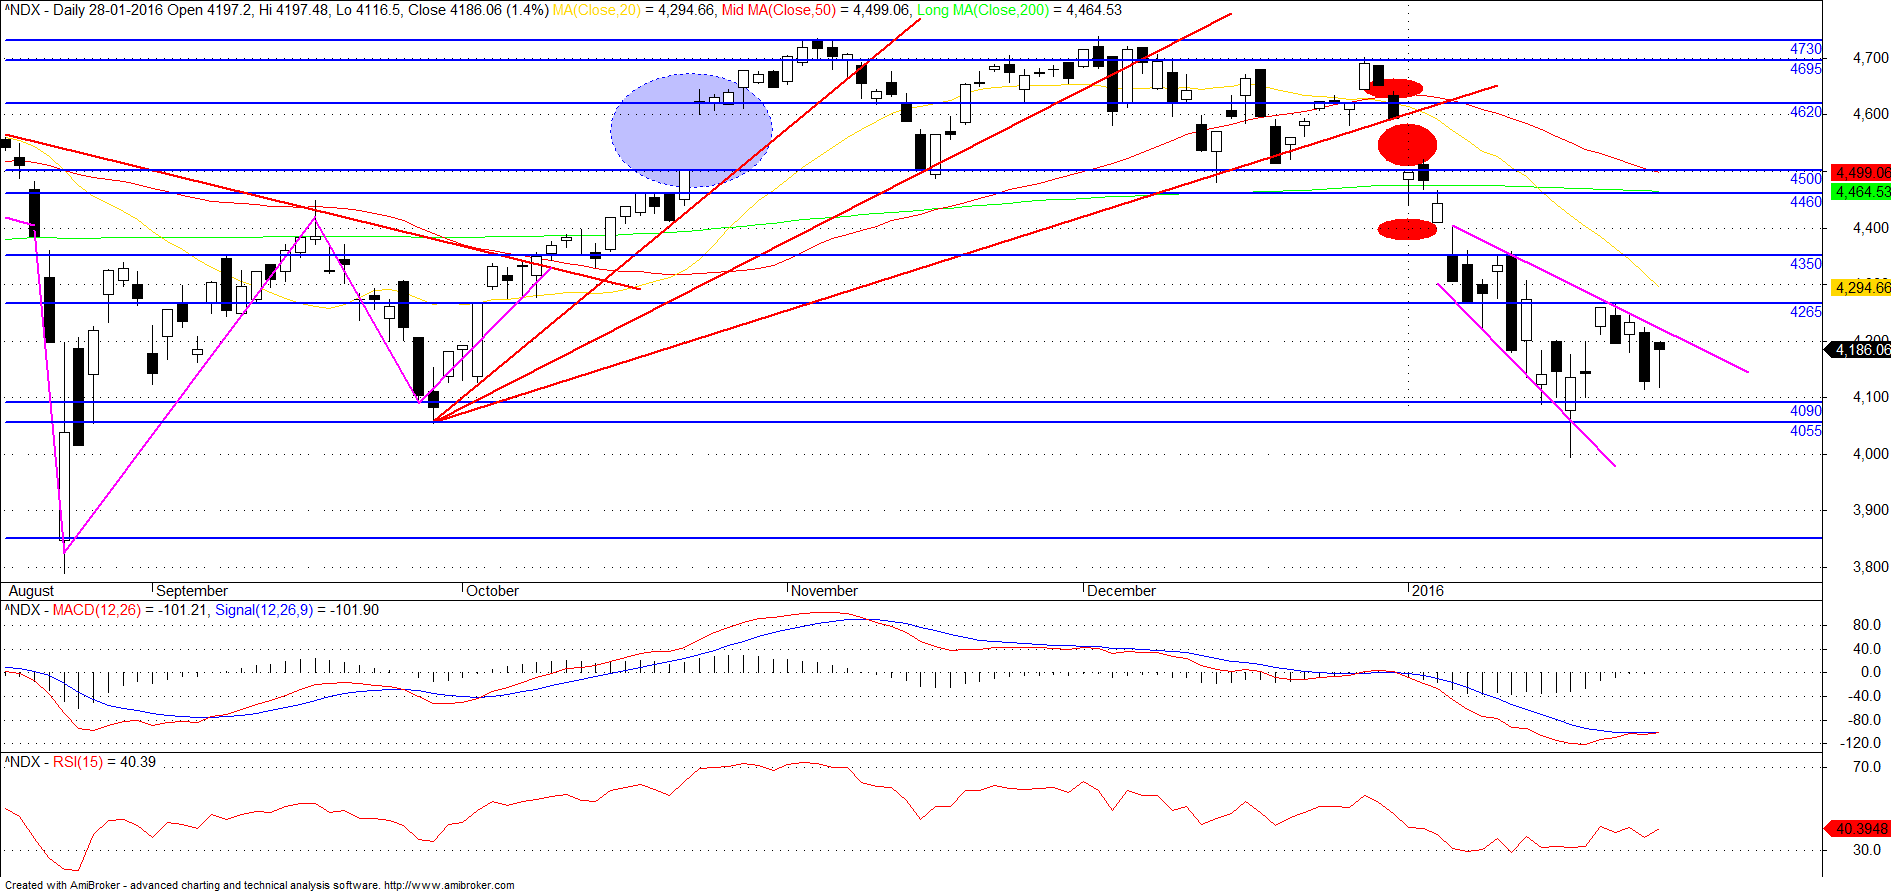Select the 4620 support level label
Viewport: 1891px width, 892px height.
point(1805,112)
